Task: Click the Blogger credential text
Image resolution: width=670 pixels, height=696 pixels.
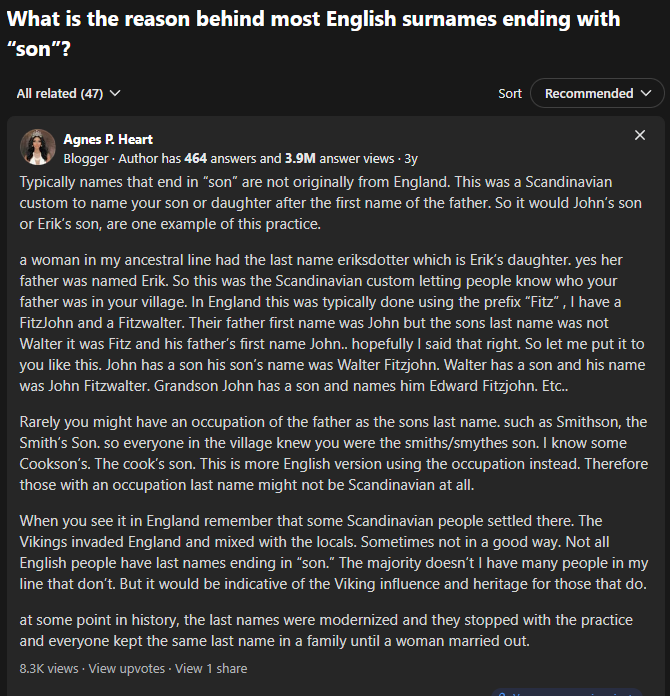Action: click(86, 159)
